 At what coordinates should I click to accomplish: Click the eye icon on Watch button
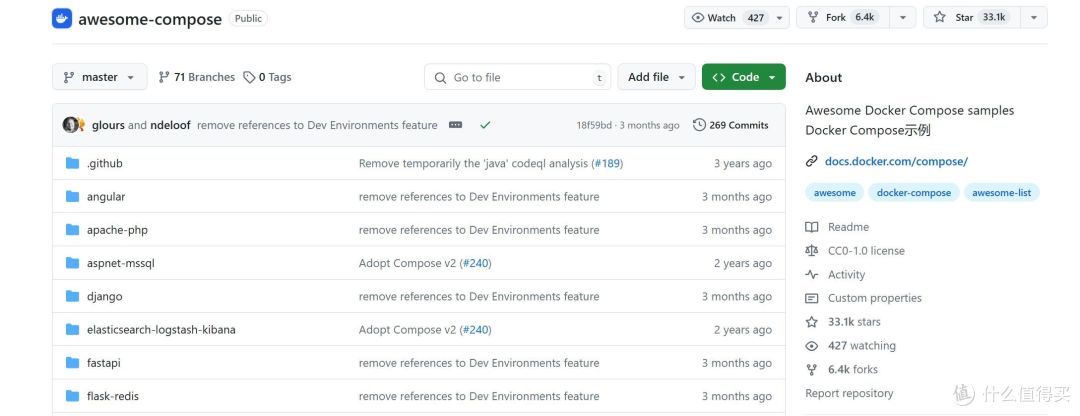pyautogui.click(x=698, y=18)
